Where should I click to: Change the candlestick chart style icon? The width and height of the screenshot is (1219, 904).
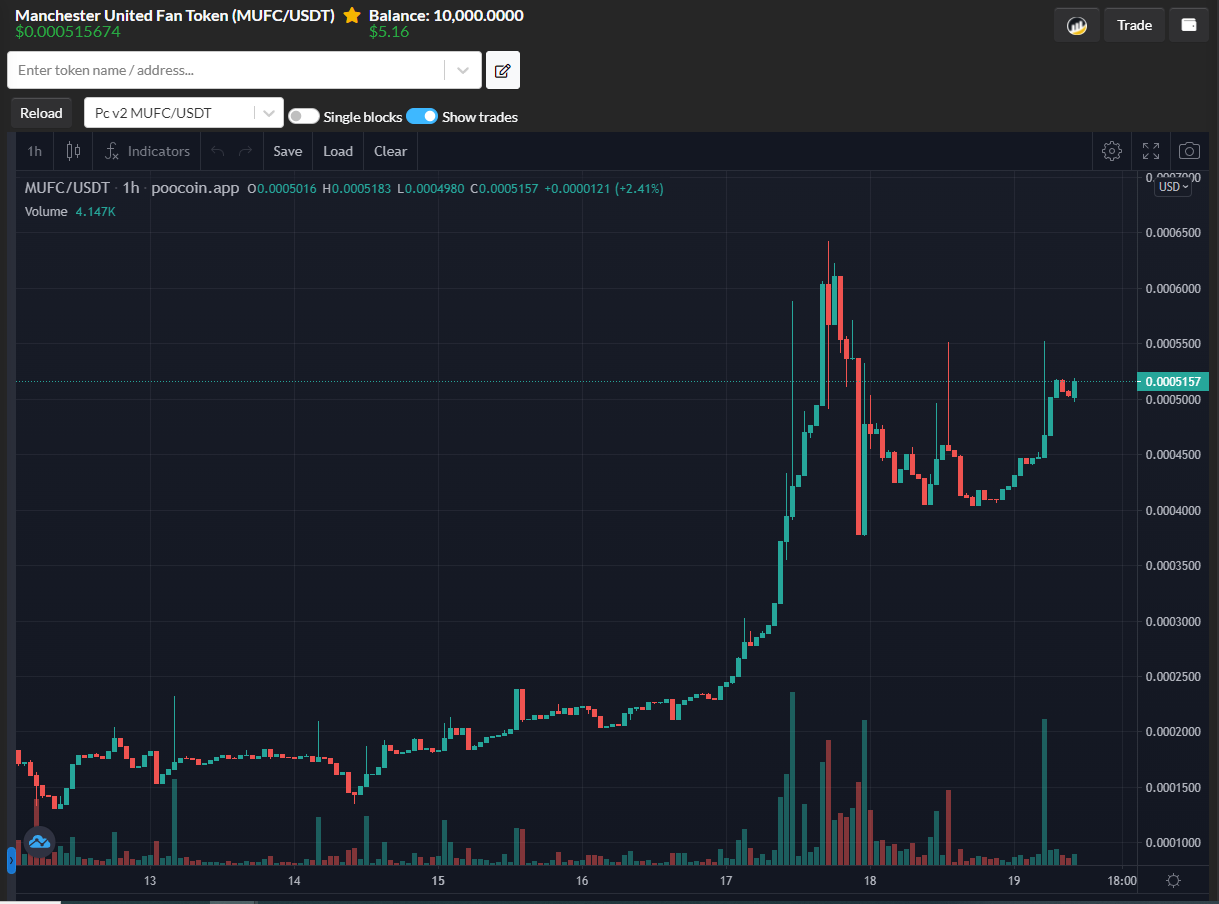73,151
